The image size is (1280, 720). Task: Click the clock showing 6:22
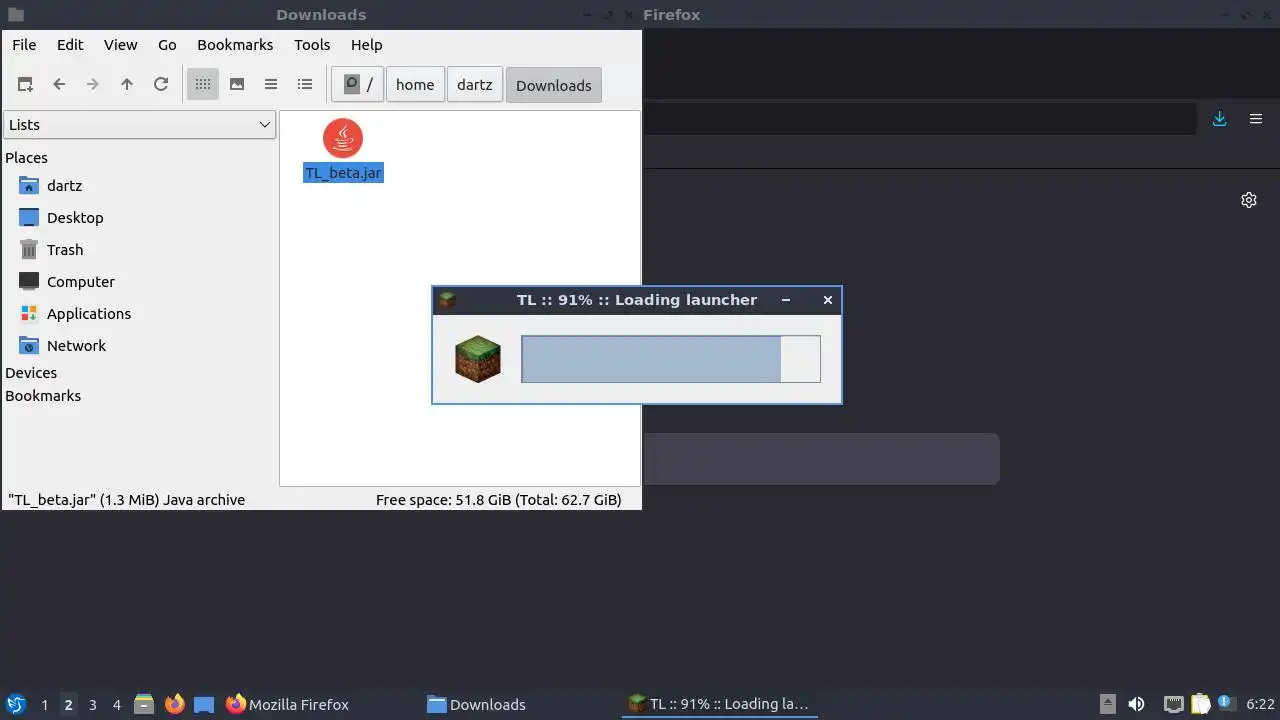click(x=1260, y=704)
